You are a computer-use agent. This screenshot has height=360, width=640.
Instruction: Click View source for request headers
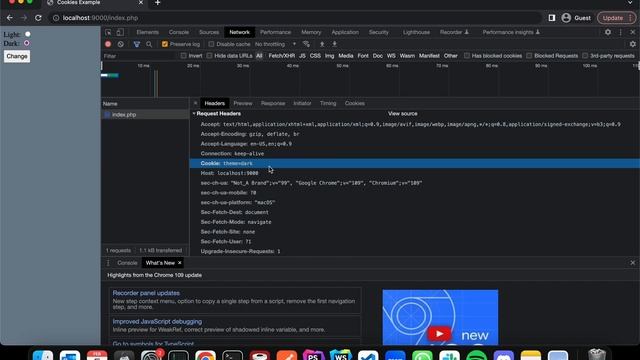(402, 113)
